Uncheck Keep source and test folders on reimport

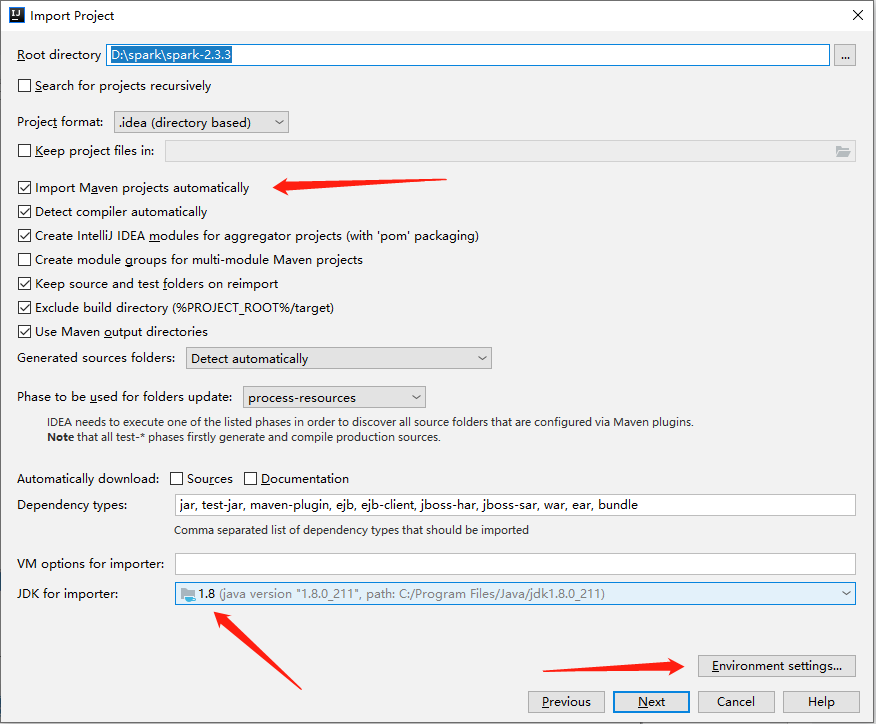[23, 283]
